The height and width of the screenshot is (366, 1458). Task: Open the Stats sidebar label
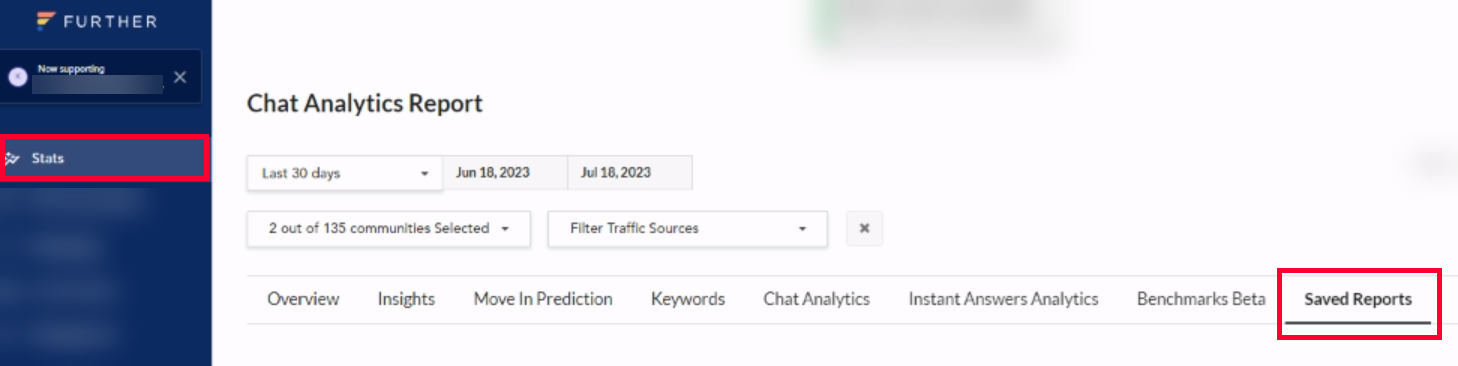point(48,158)
